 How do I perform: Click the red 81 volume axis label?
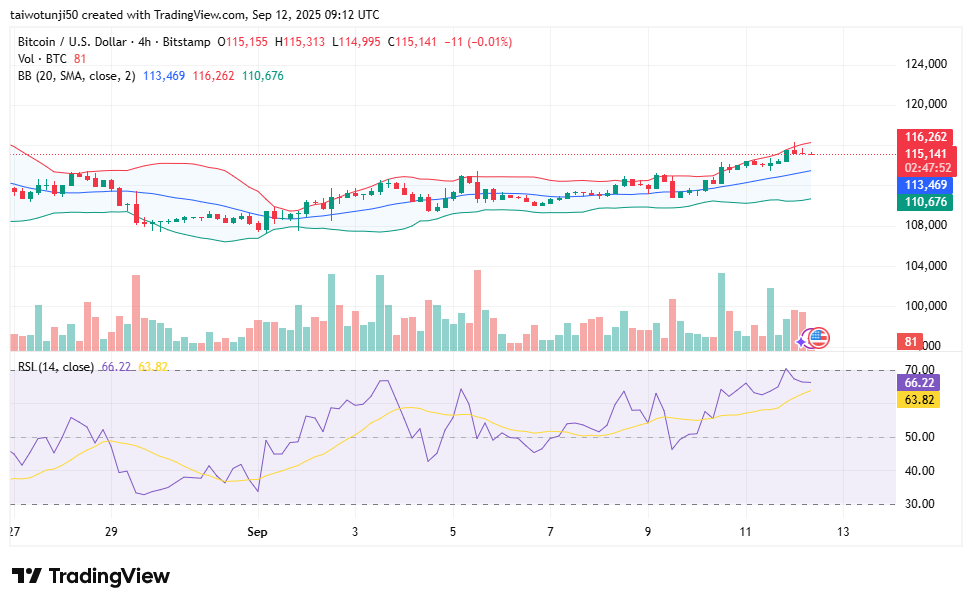(910, 342)
